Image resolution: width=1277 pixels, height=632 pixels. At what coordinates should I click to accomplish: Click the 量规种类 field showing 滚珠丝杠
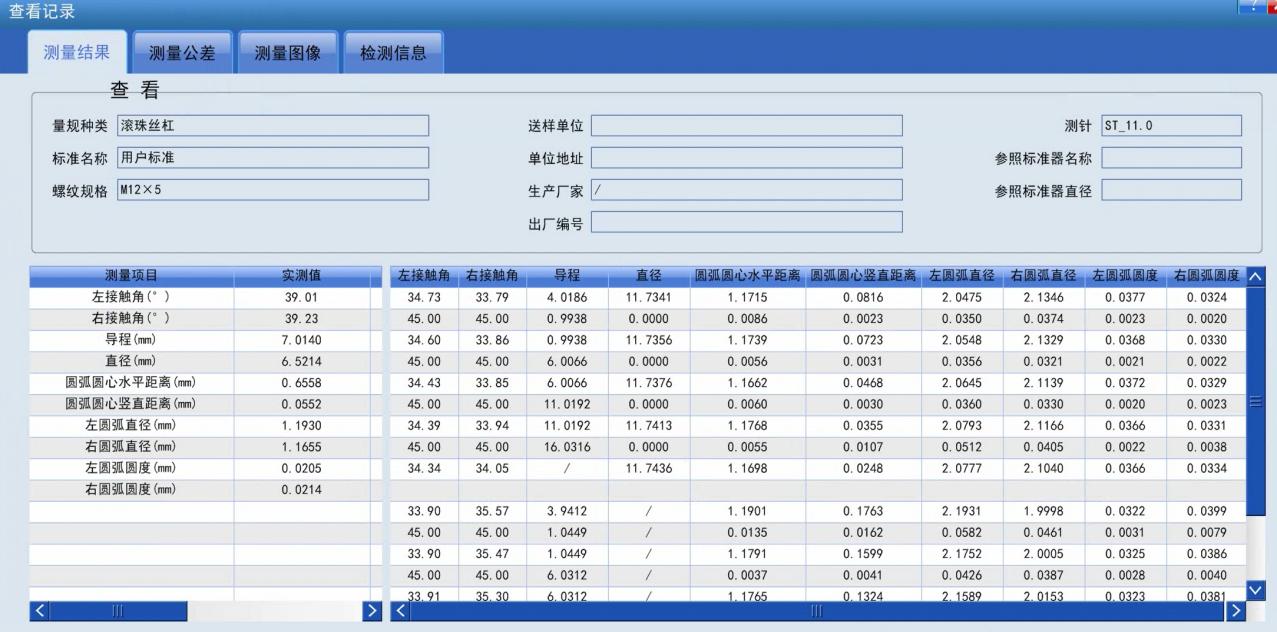[272, 126]
